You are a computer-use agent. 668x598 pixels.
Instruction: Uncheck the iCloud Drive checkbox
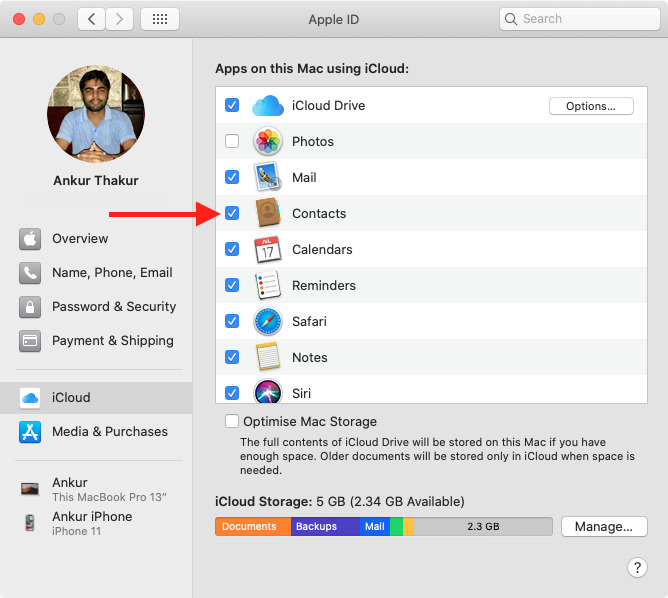232,105
